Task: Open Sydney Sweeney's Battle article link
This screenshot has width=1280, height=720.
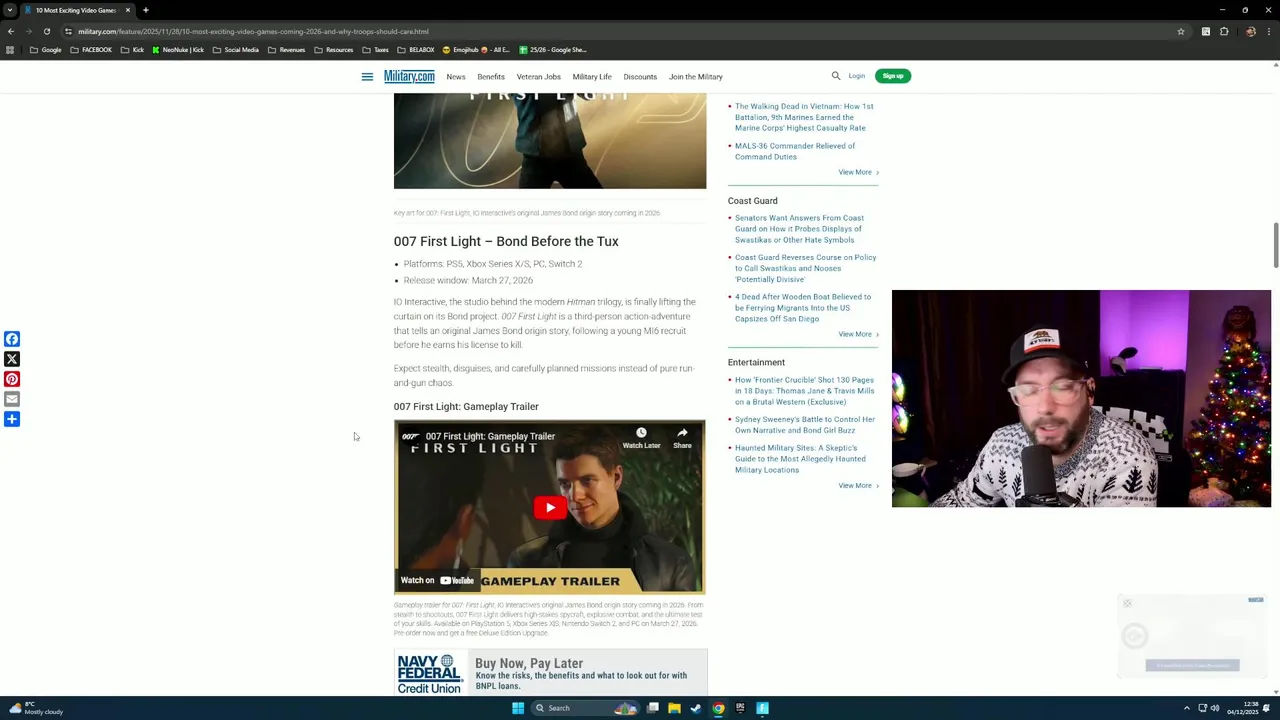Action: point(805,425)
